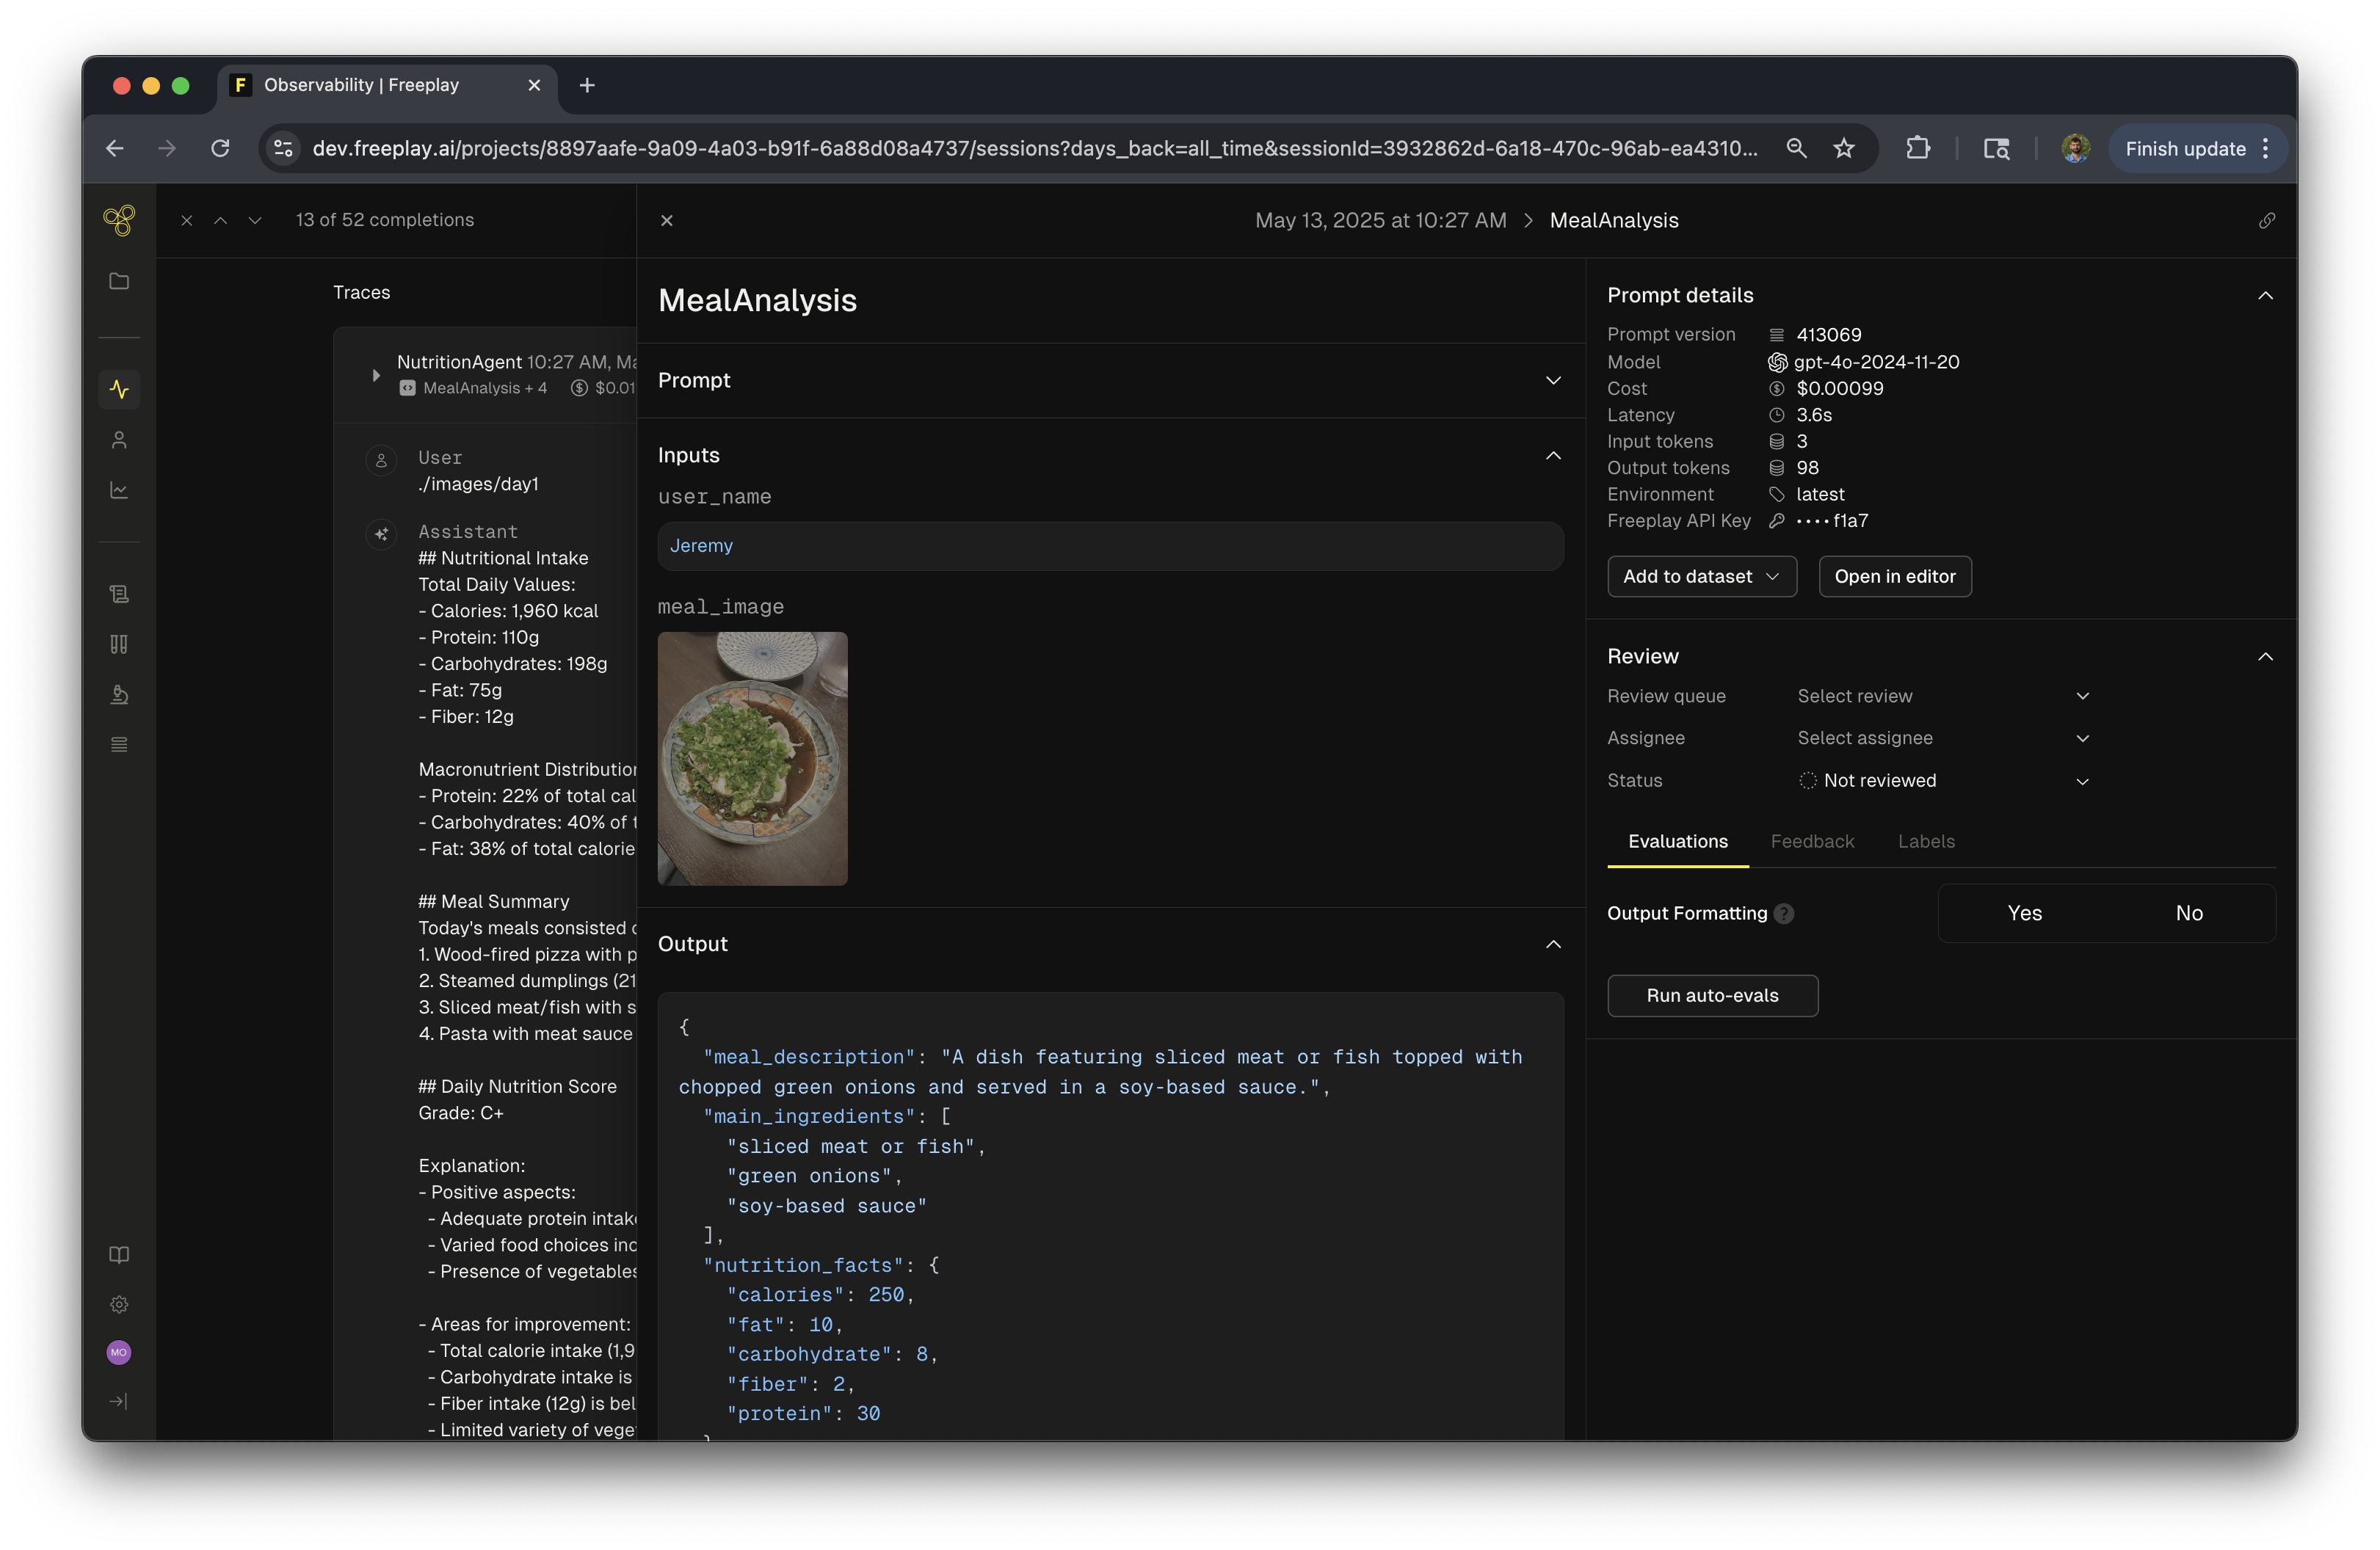This screenshot has width=2380, height=1550.
Task: Open the Observability activity icon in sidebar
Action: [x=119, y=389]
